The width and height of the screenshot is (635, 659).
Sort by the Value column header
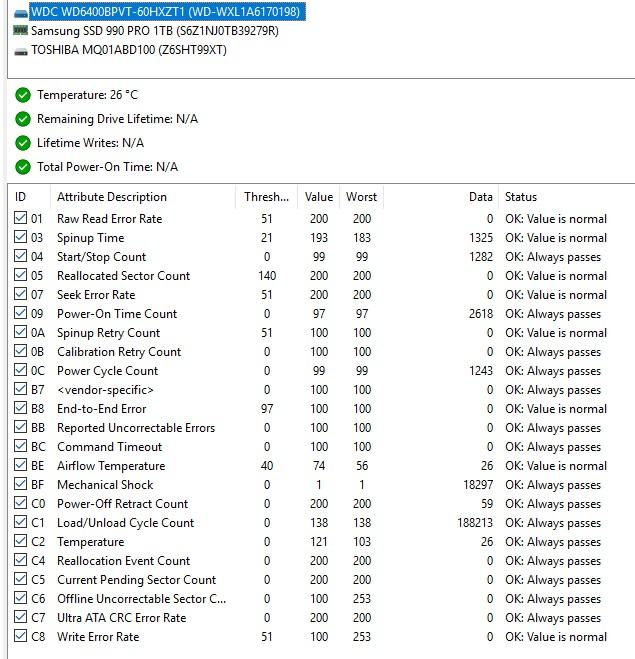(x=319, y=197)
